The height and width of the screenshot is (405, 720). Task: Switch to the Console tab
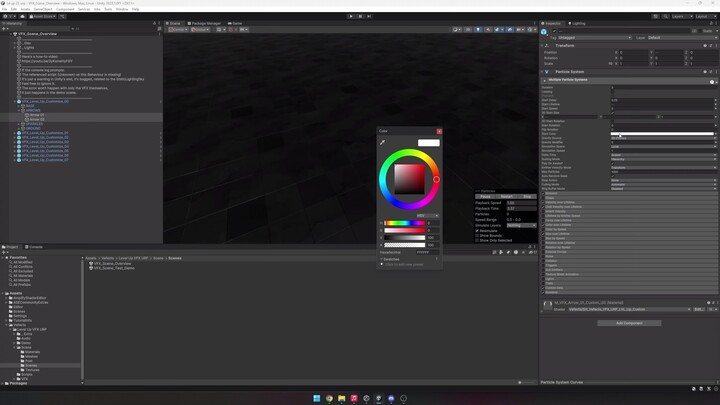coord(34,247)
